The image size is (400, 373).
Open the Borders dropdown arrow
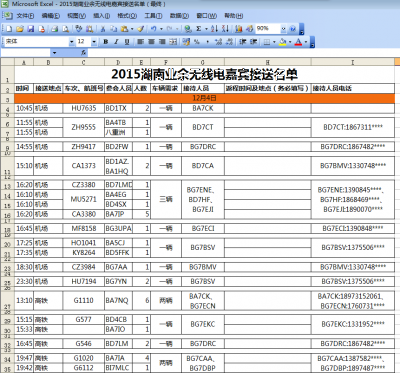click(x=274, y=42)
